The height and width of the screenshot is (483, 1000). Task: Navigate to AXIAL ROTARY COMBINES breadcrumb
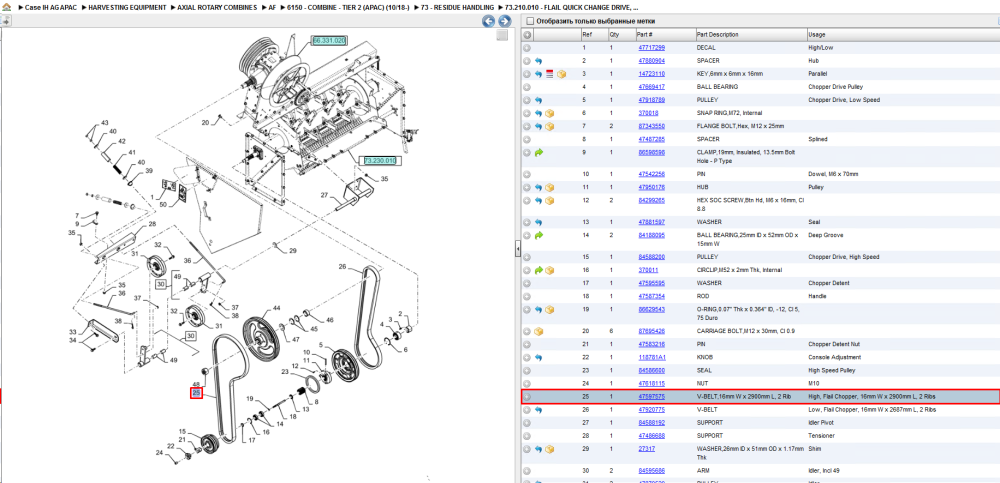coord(217,7)
